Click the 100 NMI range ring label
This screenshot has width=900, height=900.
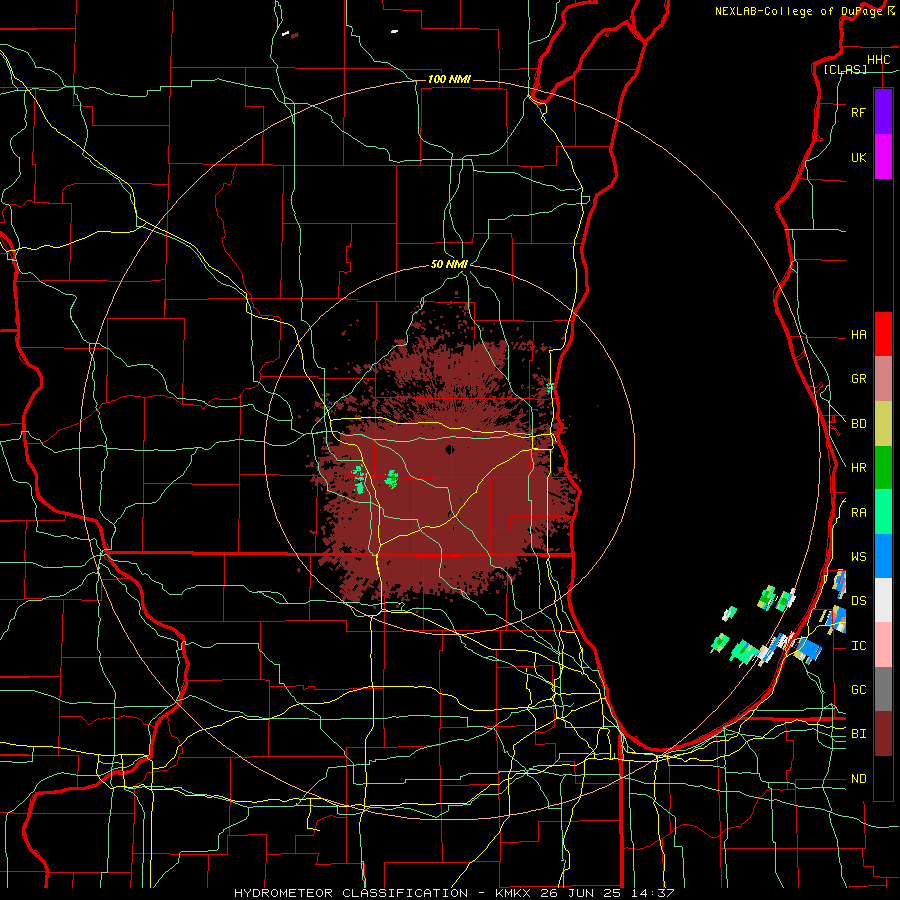449,79
